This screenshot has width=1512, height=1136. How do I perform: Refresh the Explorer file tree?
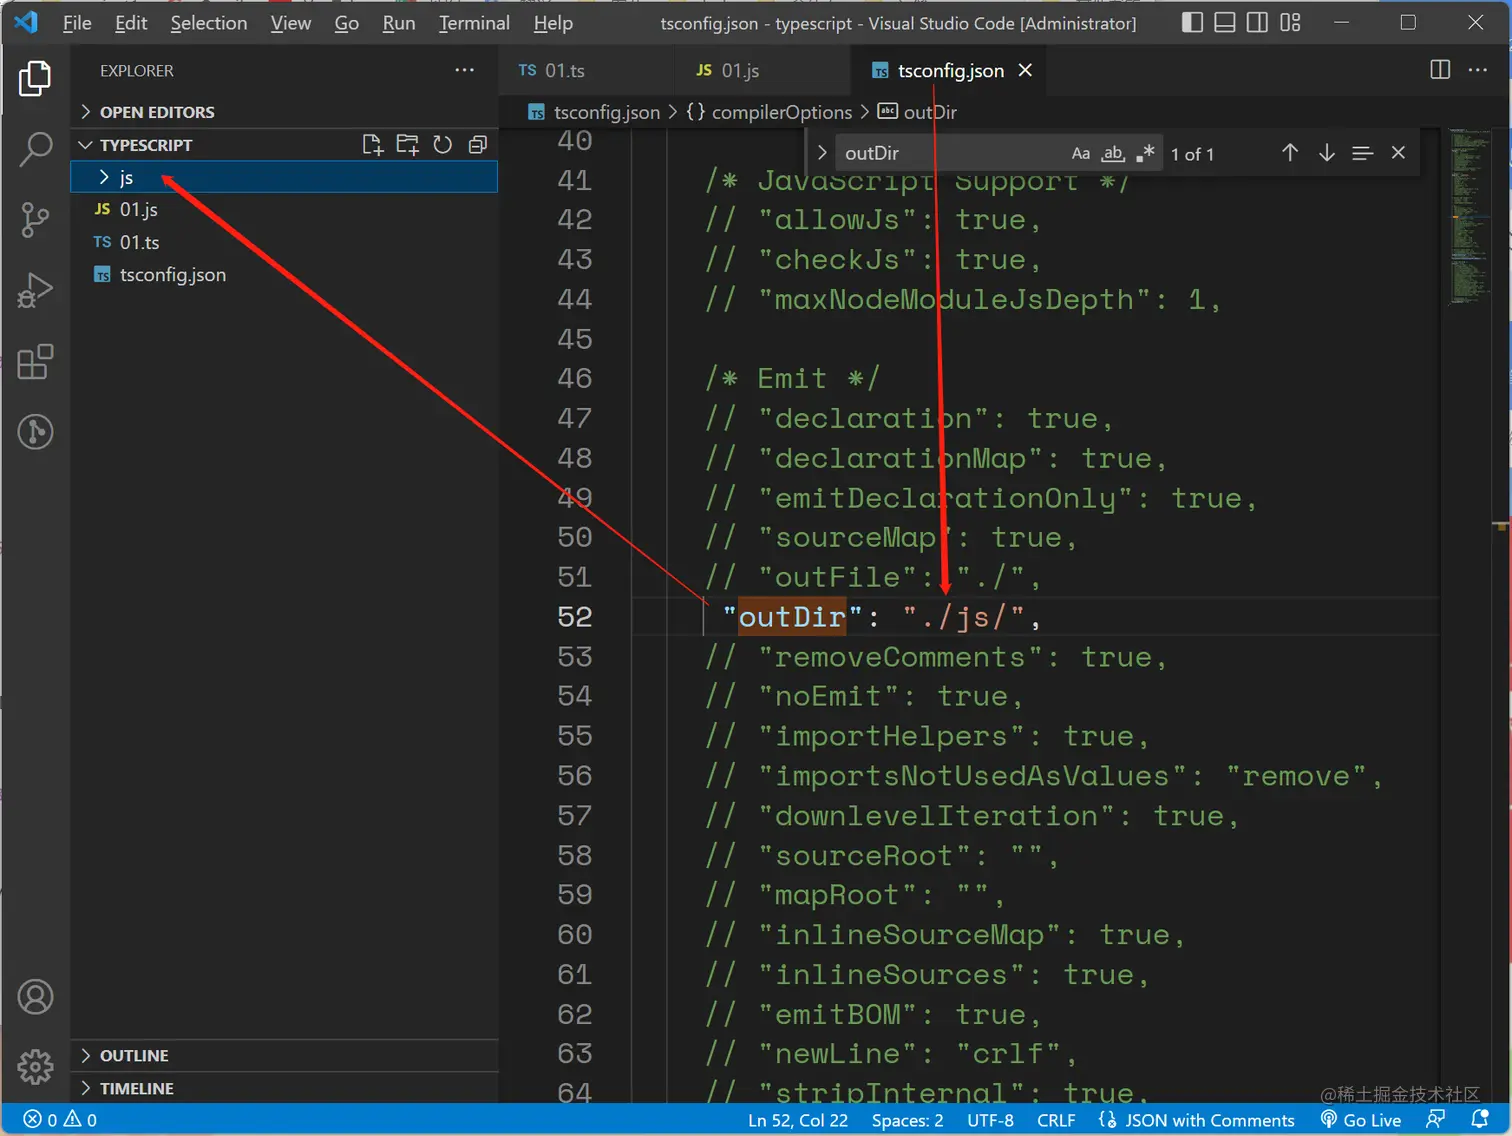[443, 145]
